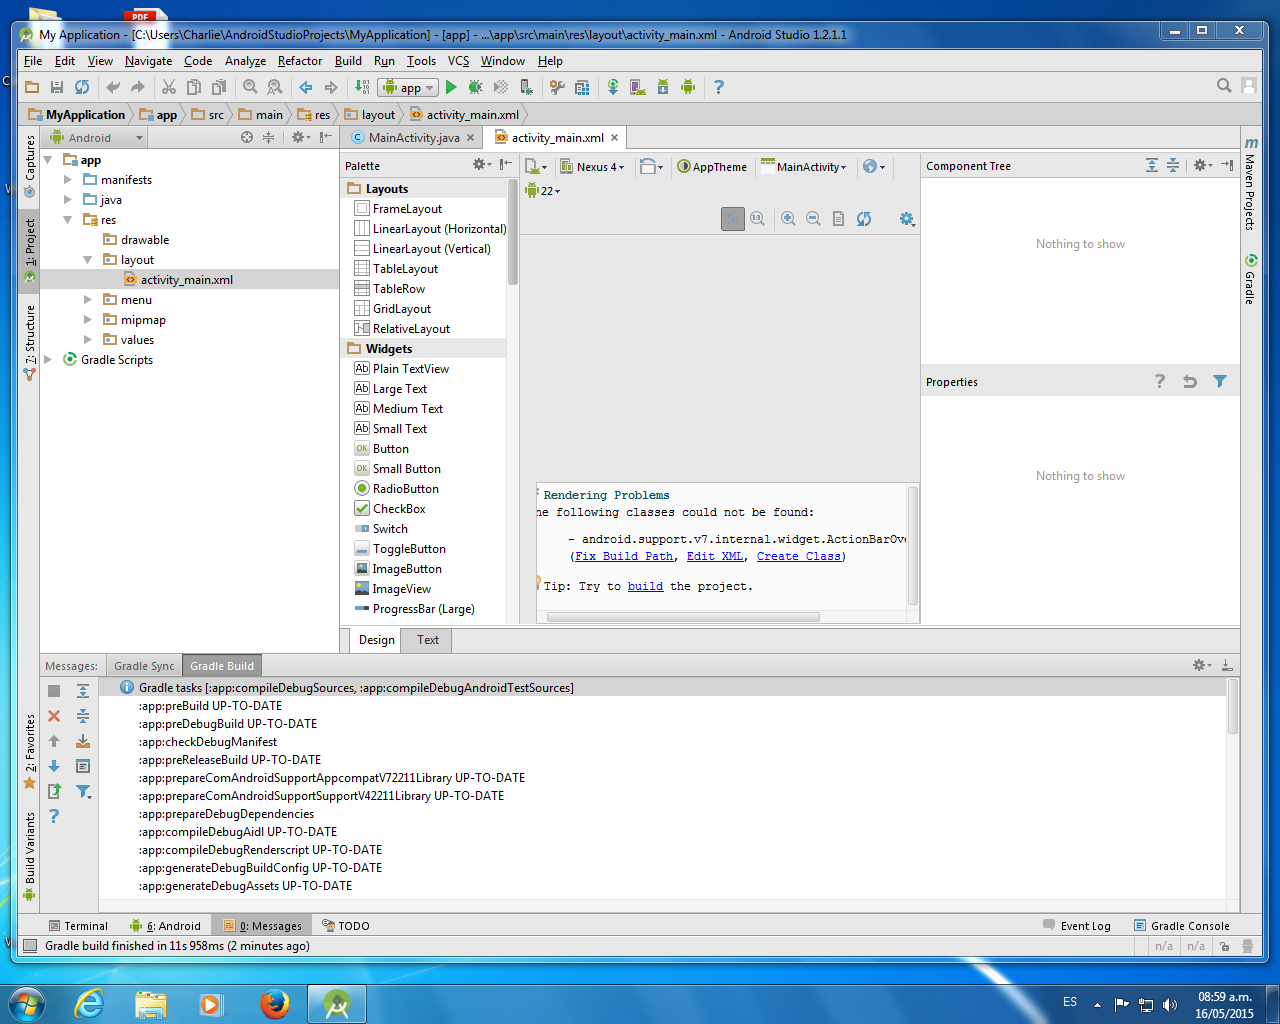Expand the manifests folder
Image resolution: width=1280 pixels, height=1024 pixels.
(x=68, y=180)
